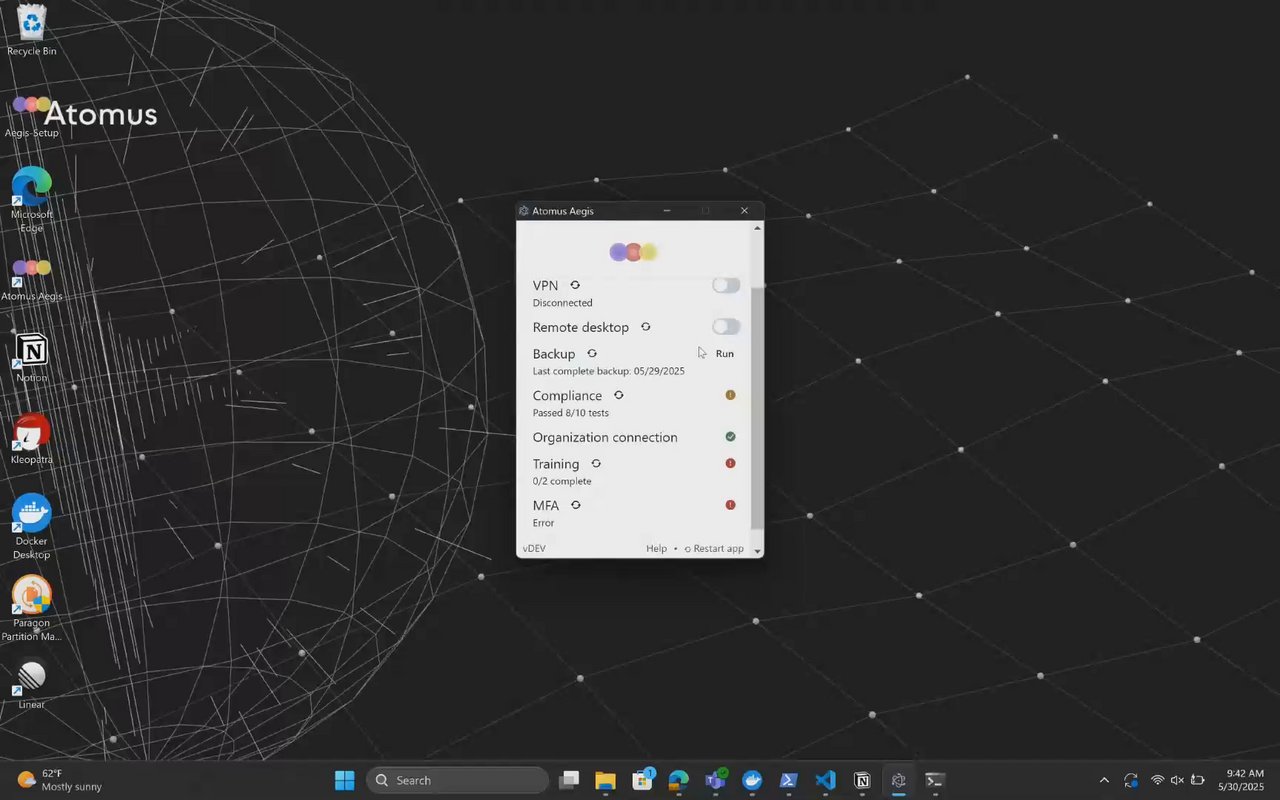Select the Microsoft Edge desktop shortcut
Image resolution: width=1280 pixels, height=800 pixels.
(x=32, y=200)
